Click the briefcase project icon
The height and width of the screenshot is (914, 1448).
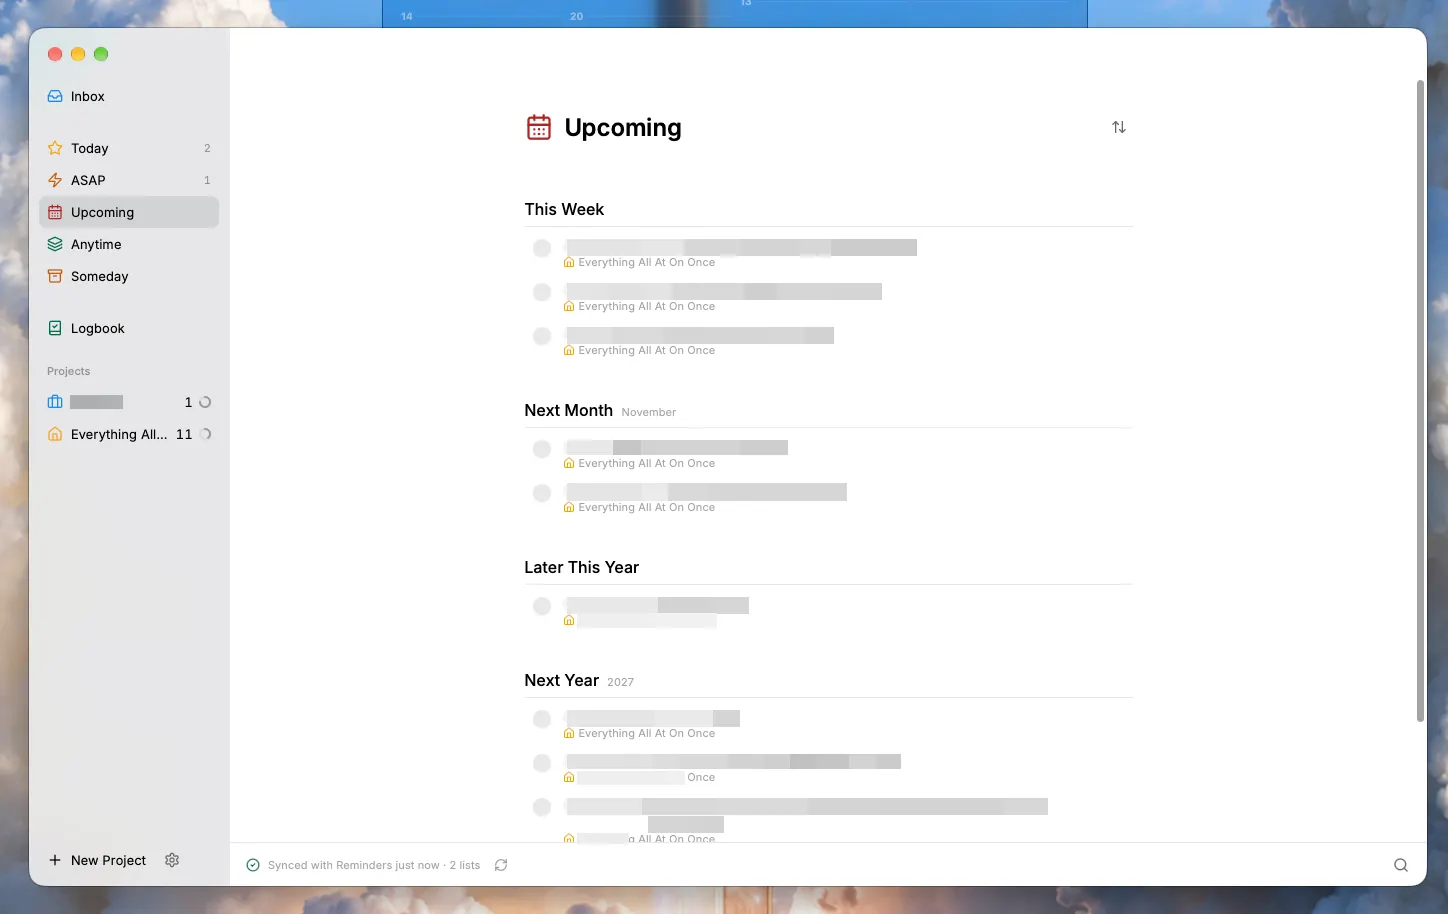55,402
